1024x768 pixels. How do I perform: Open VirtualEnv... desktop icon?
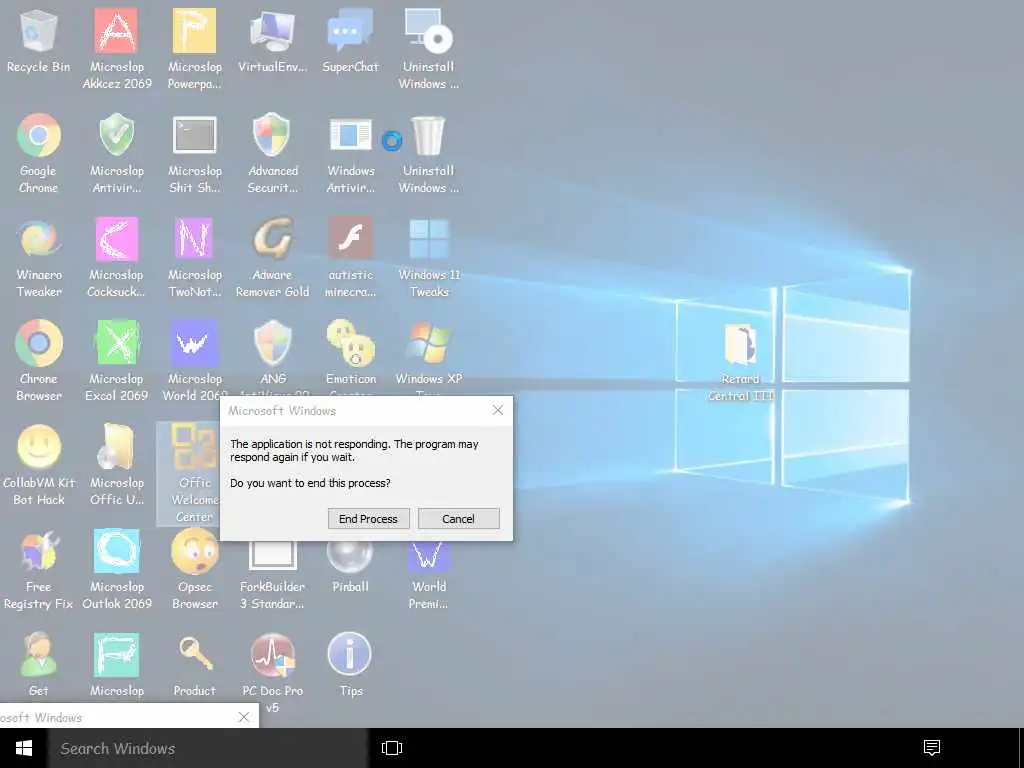coord(272,31)
